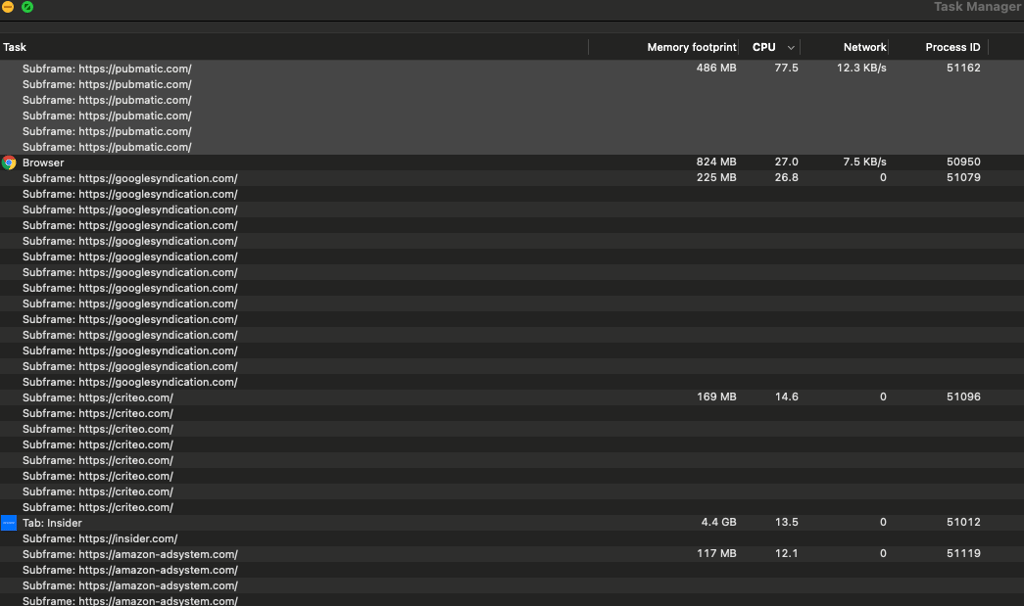Click the 14.6 CPU value

[786, 397]
